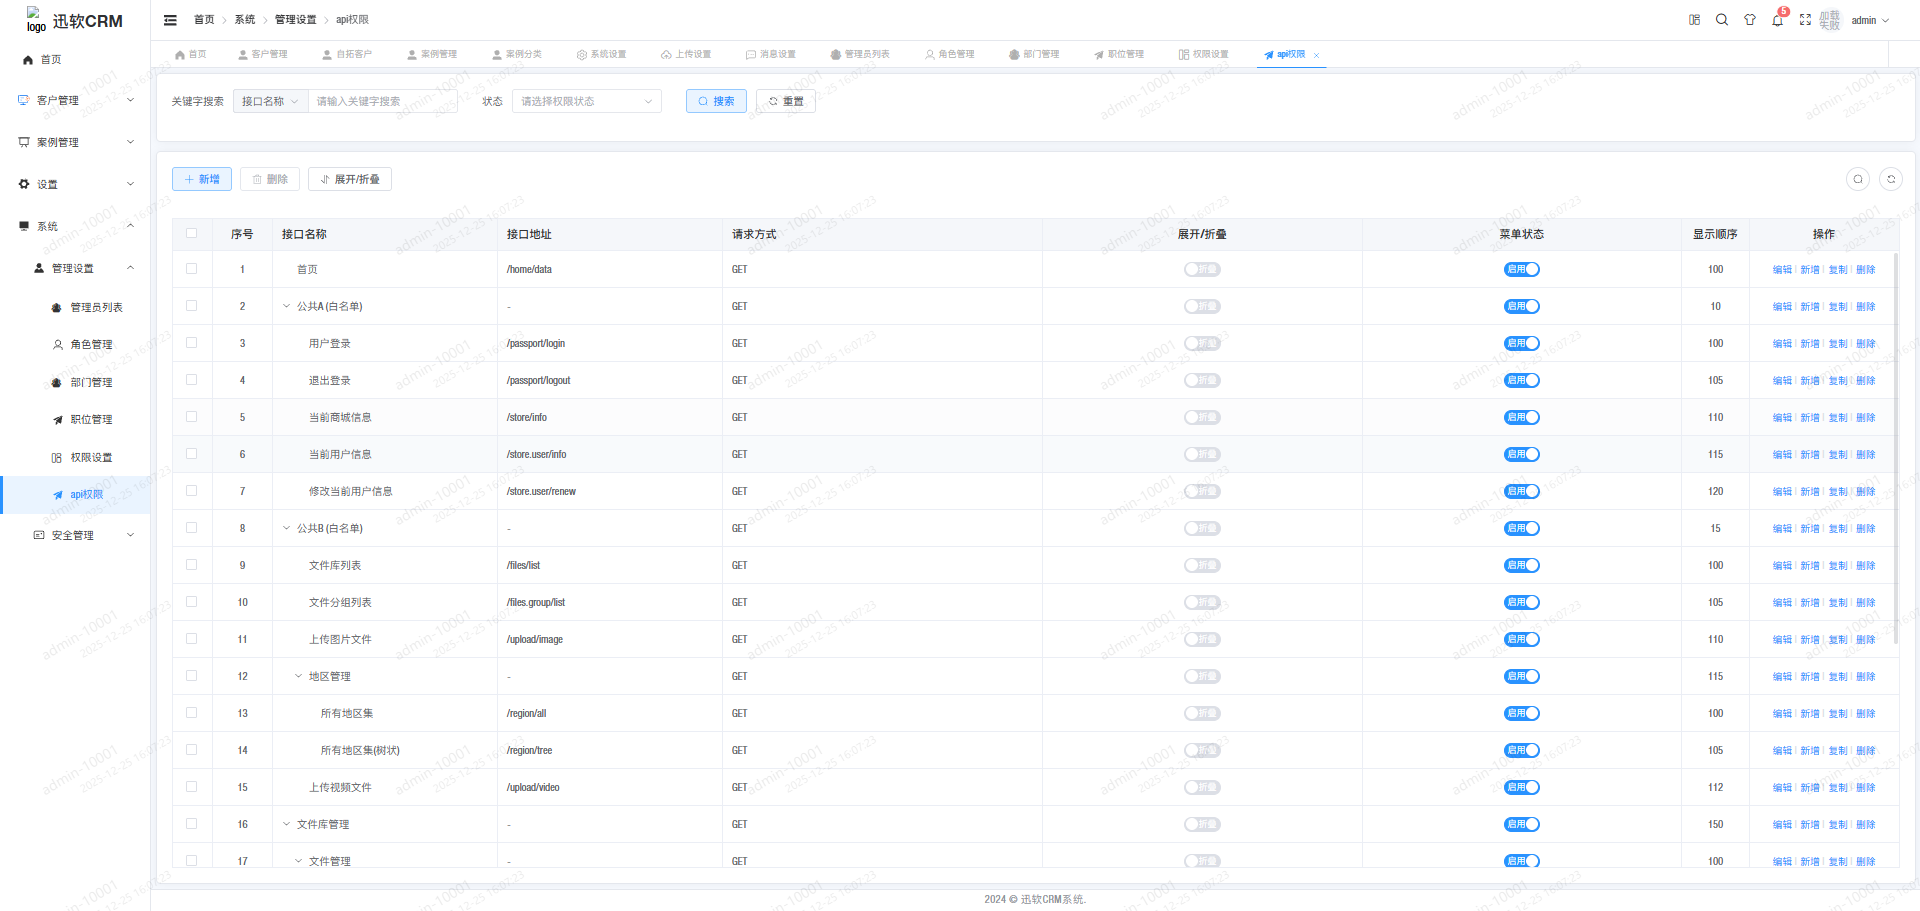Toggle menu status switch for 用户登录 row
The width and height of the screenshot is (1920, 911).
1521,343
